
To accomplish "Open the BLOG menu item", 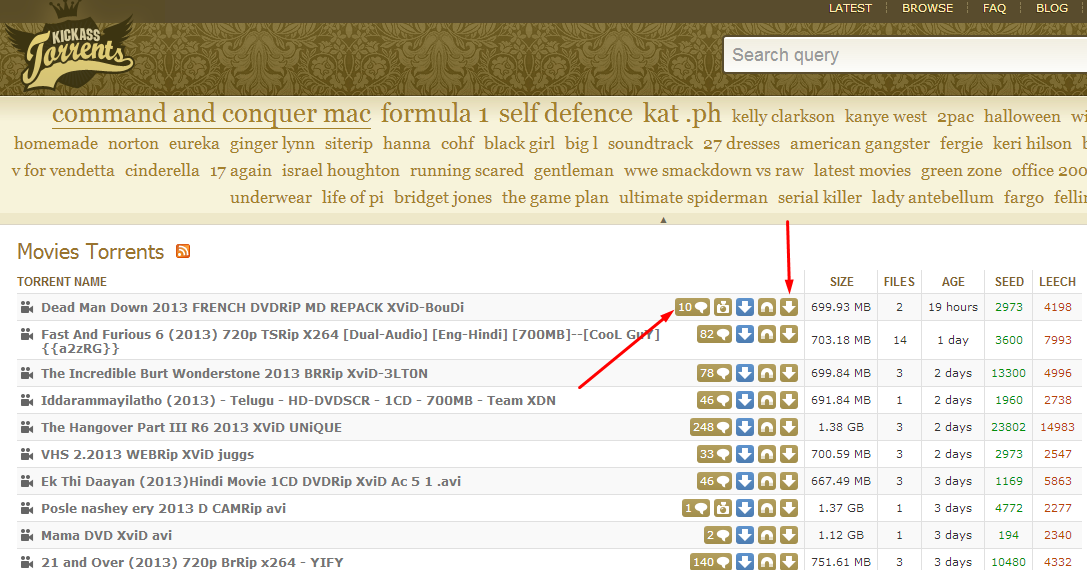I will [x=1052, y=8].
